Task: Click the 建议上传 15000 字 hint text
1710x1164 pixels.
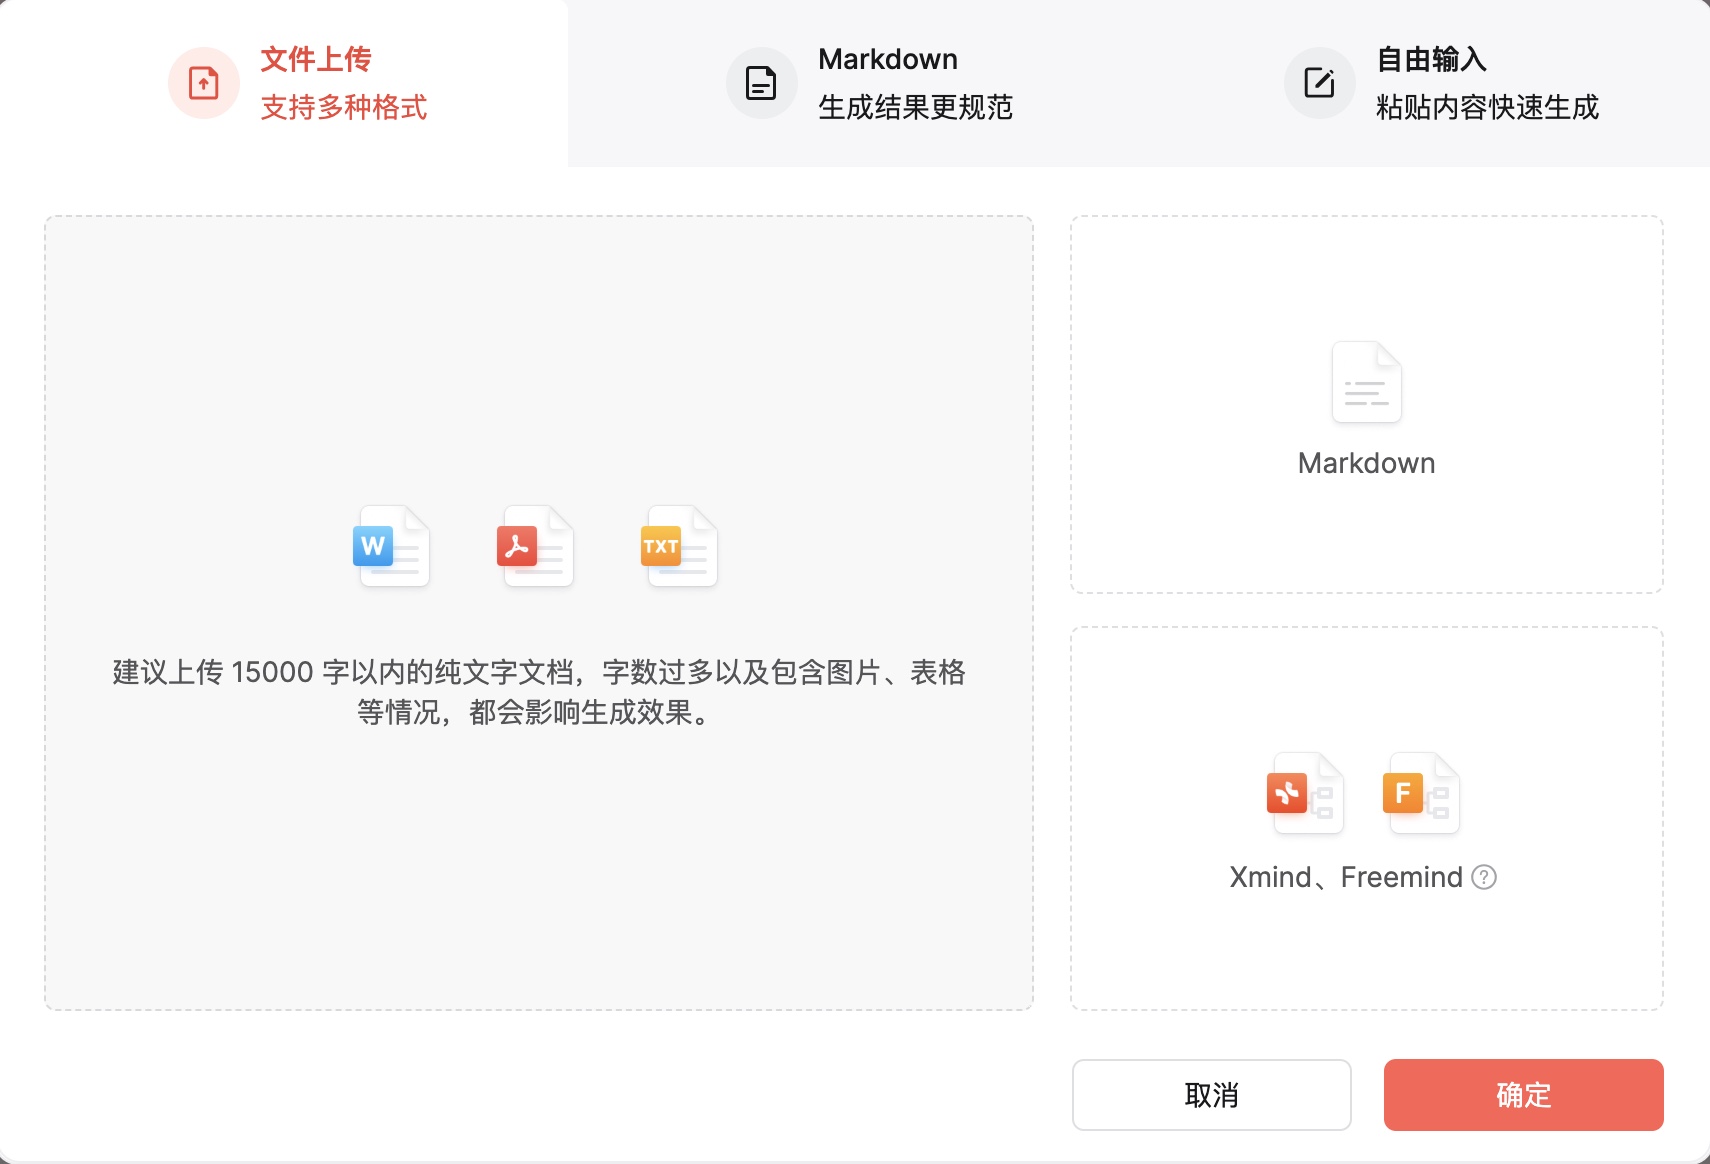Action: (x=539, y=692)
